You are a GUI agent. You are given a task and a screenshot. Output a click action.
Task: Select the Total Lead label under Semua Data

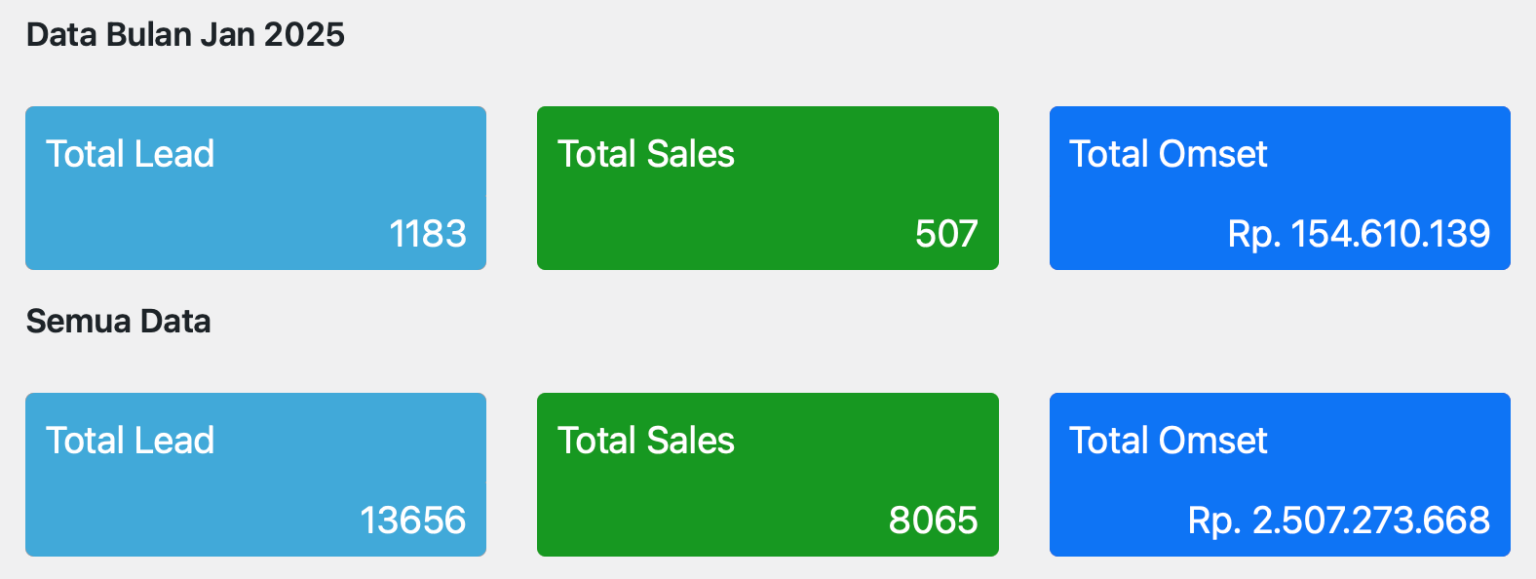[130, 441]
